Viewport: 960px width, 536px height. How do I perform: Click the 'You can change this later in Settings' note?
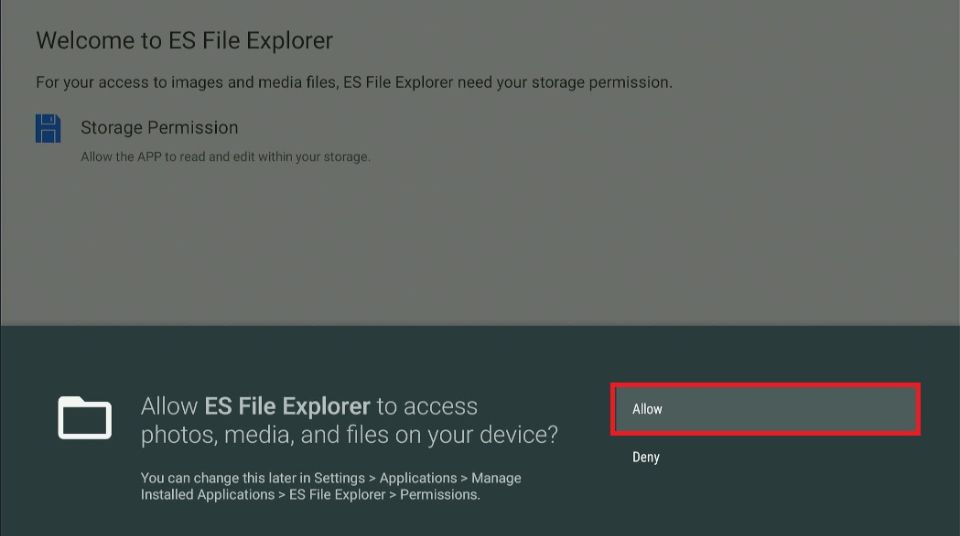tap(331, 486)
